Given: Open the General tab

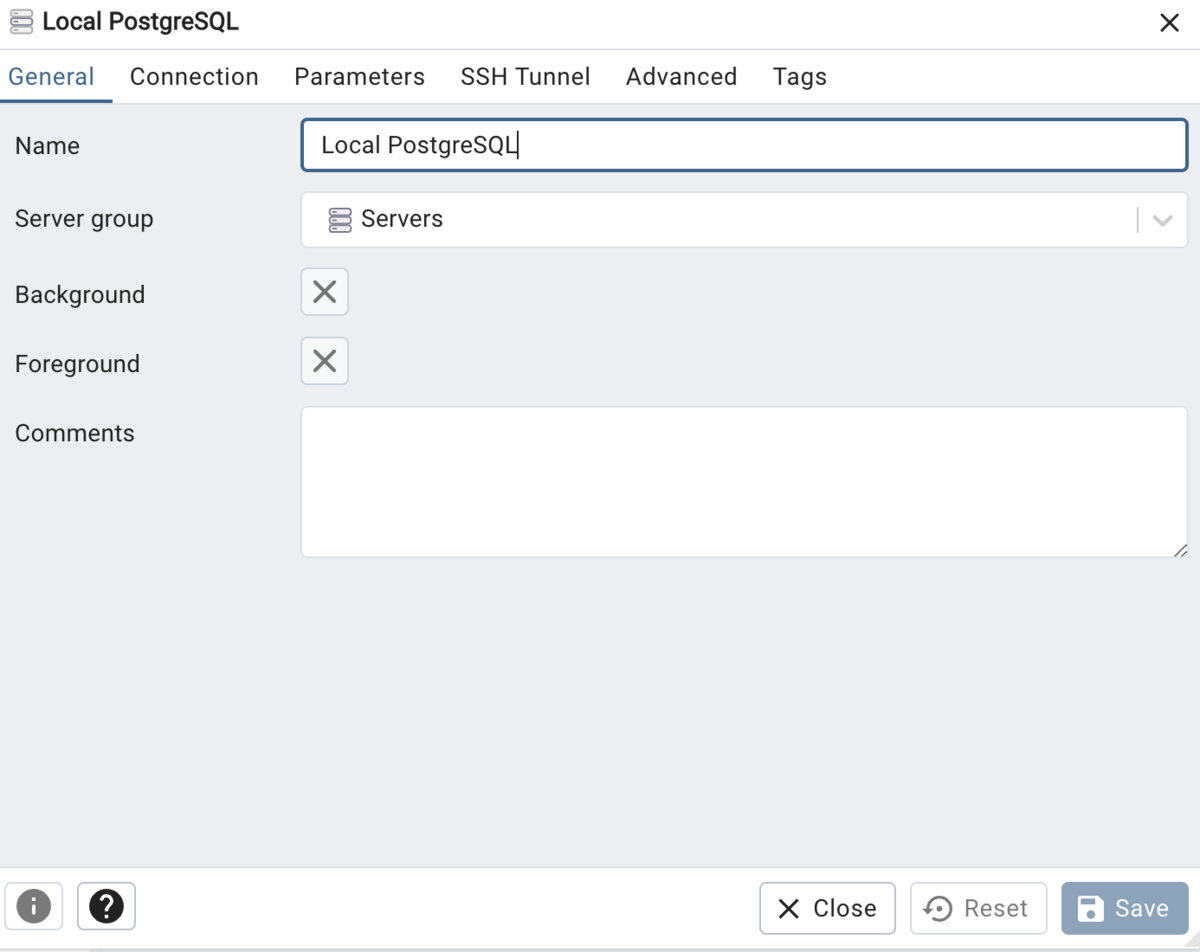Looking at the screenshot, I should (x=52, y=77).
